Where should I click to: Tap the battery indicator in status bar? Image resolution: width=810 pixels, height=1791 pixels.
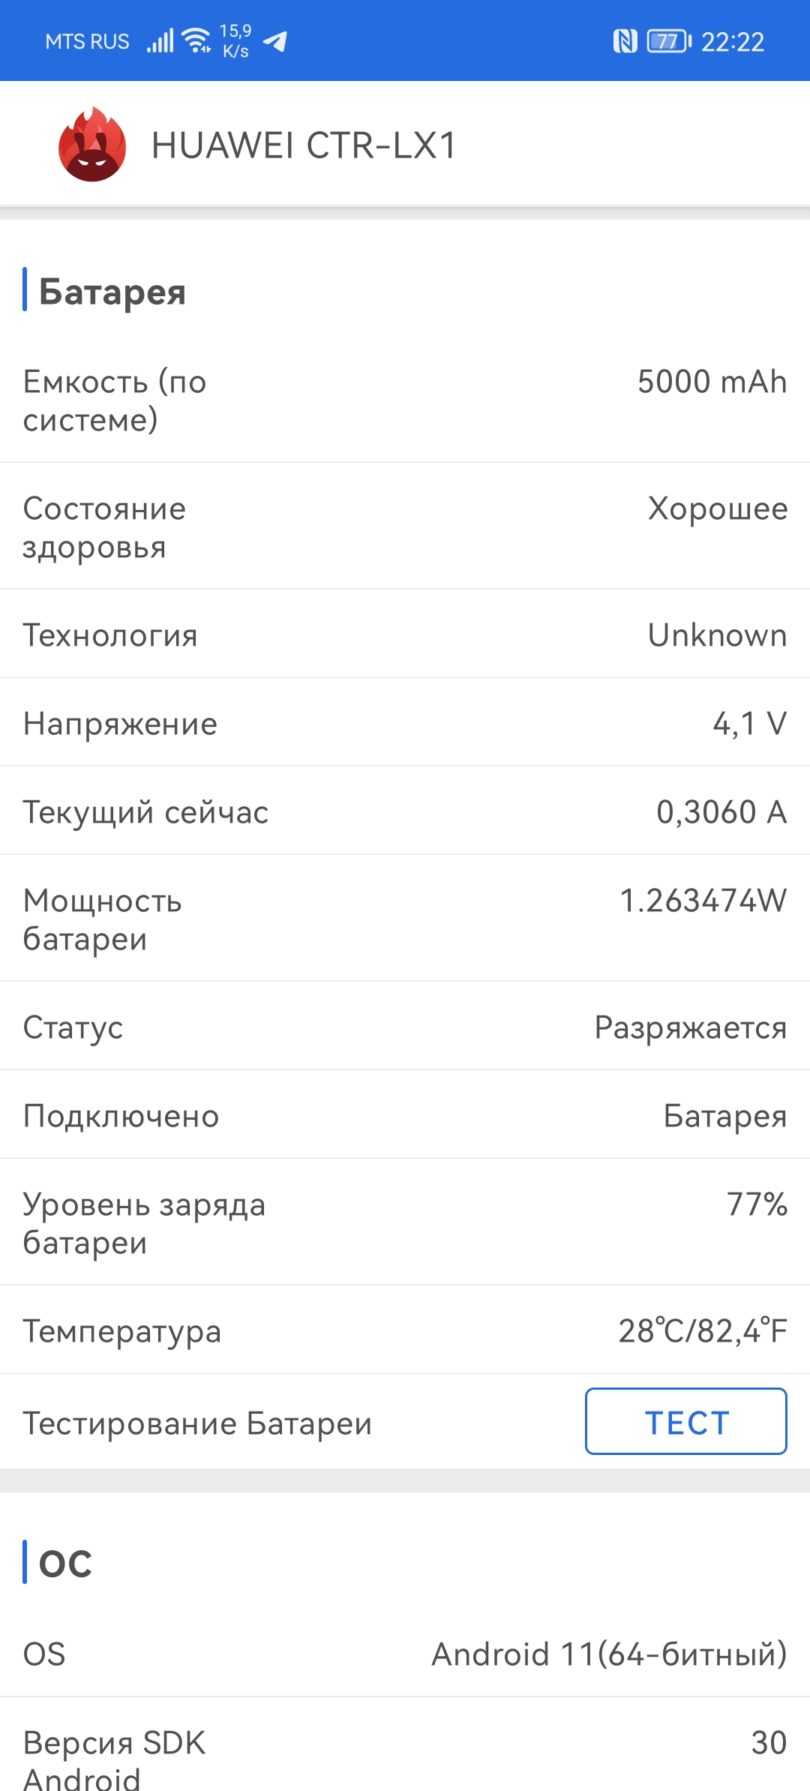click(668, 41)
